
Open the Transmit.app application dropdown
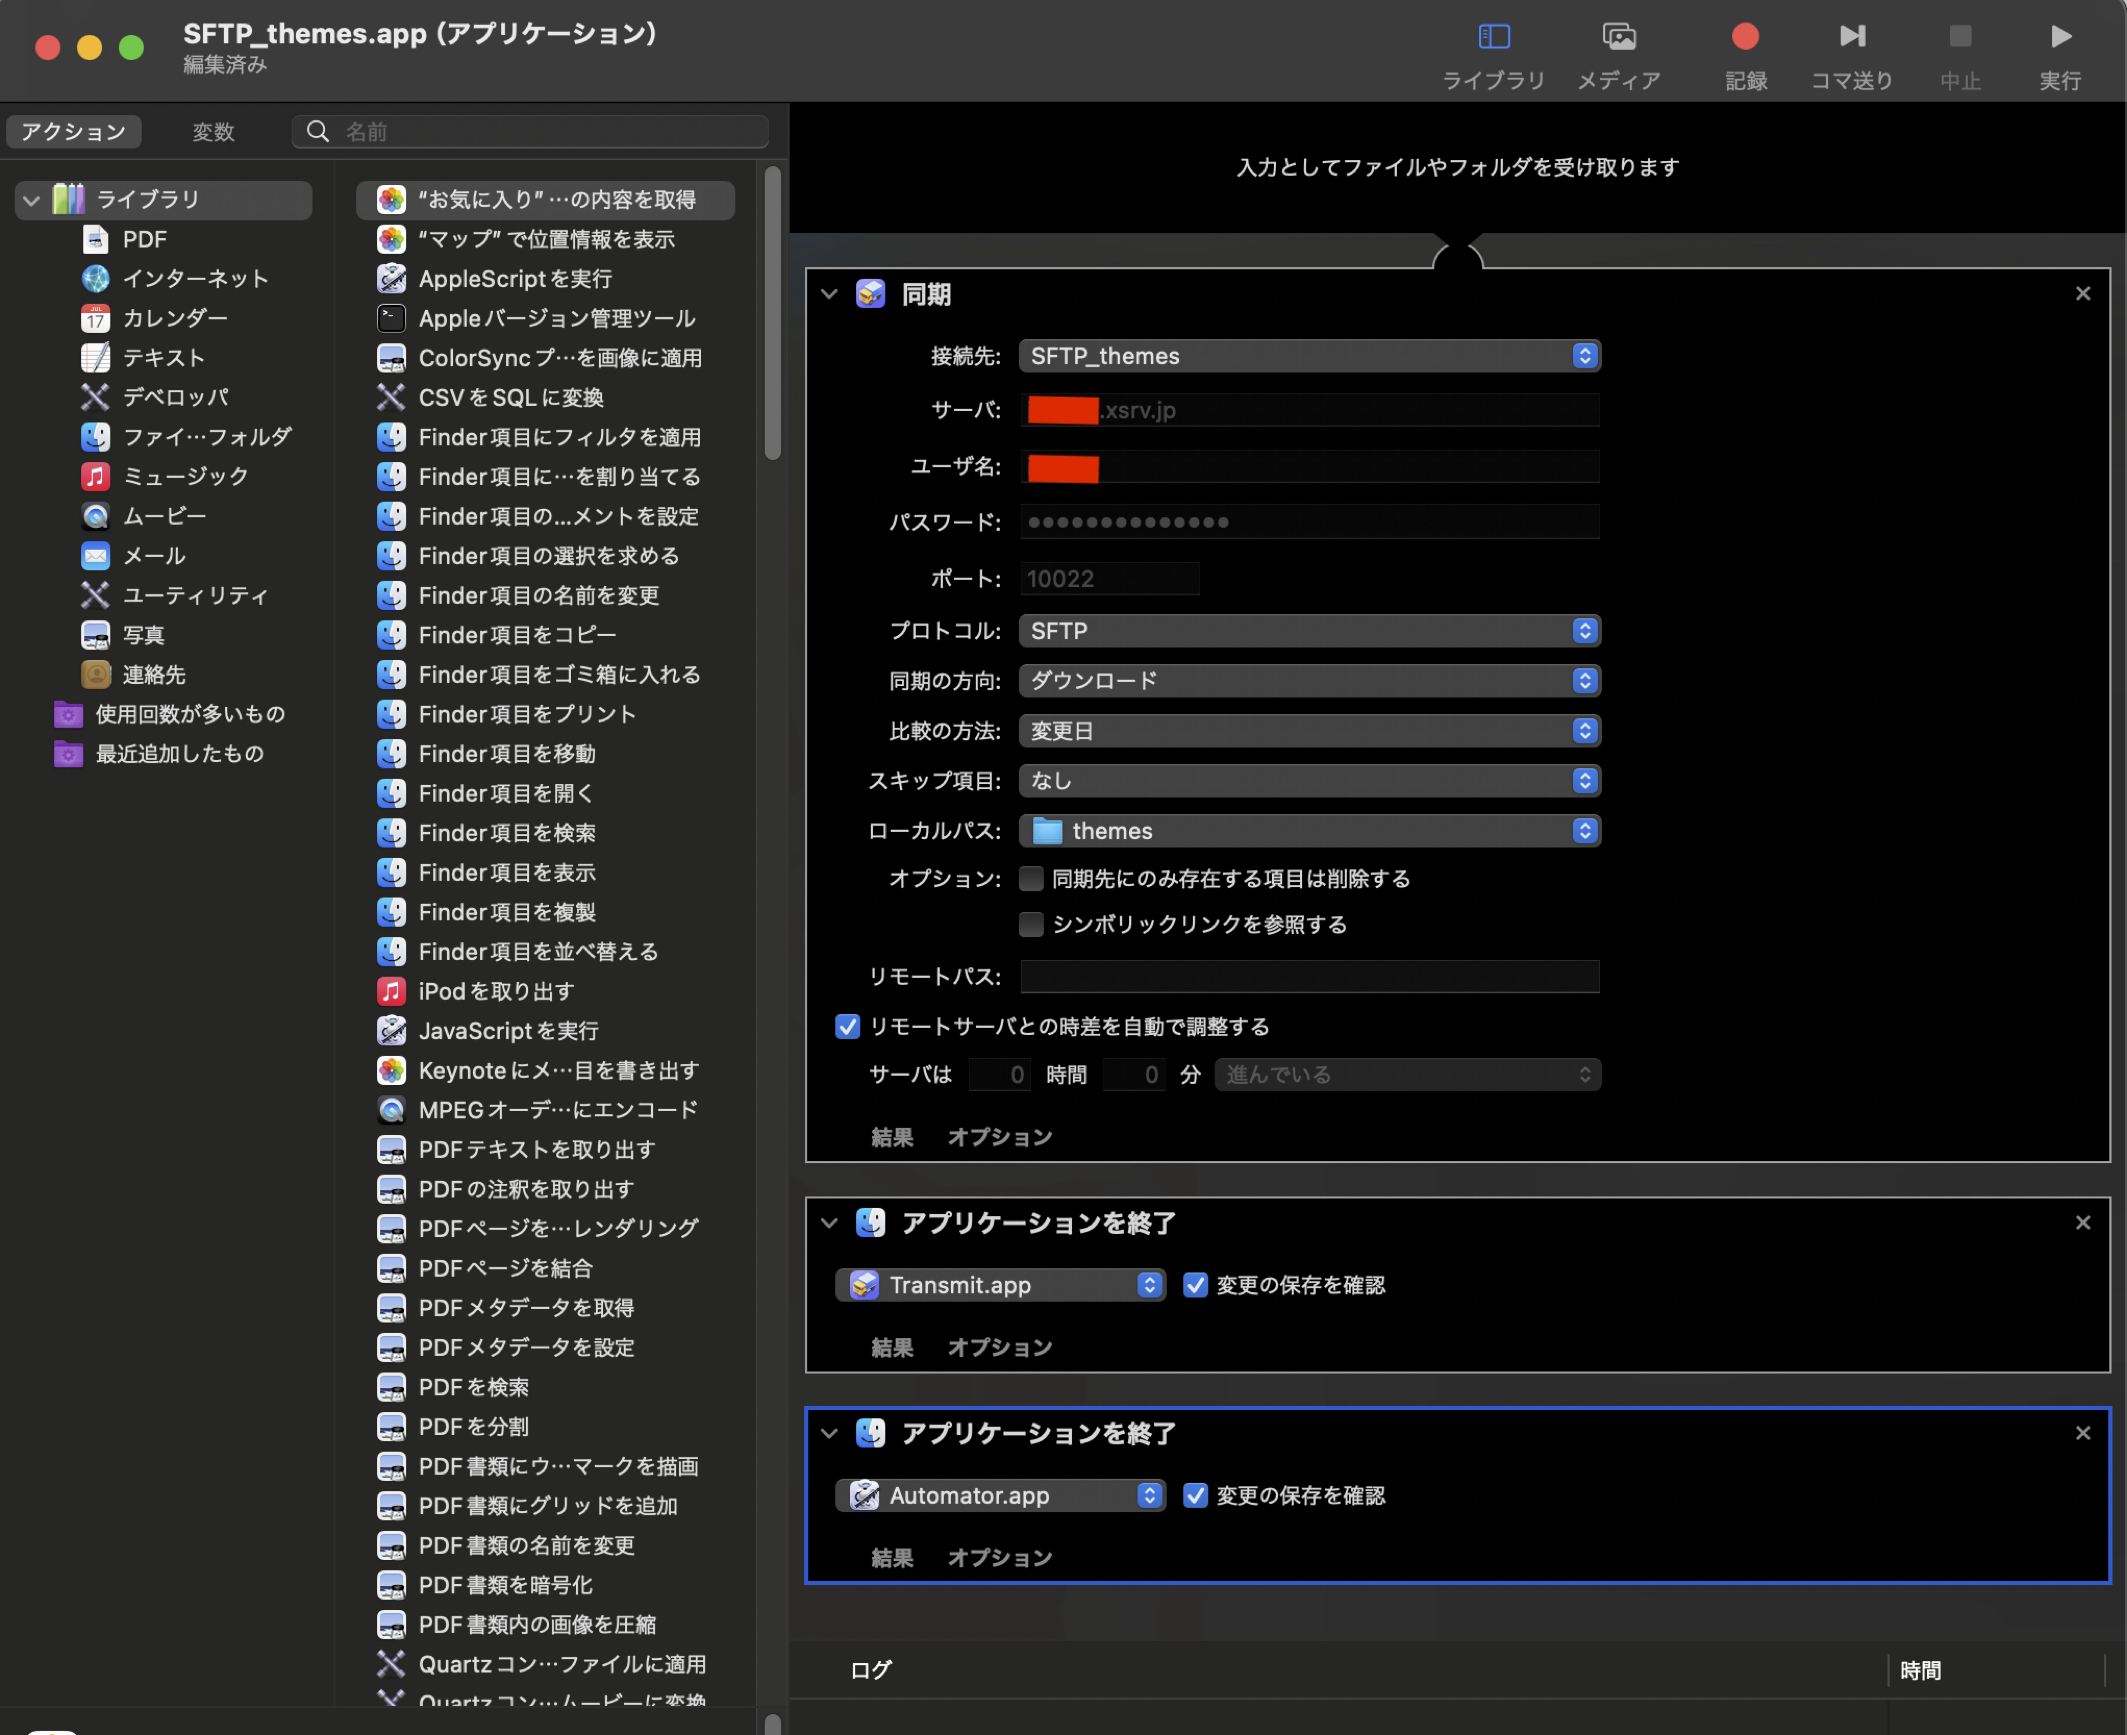click(x=1000, y=1285)
